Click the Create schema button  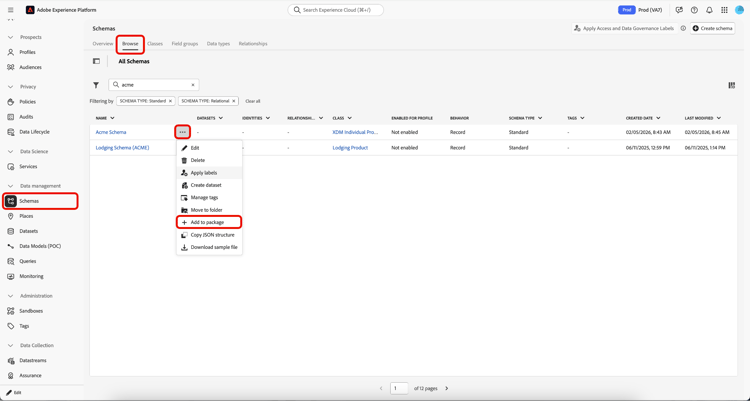click(712, 28)
